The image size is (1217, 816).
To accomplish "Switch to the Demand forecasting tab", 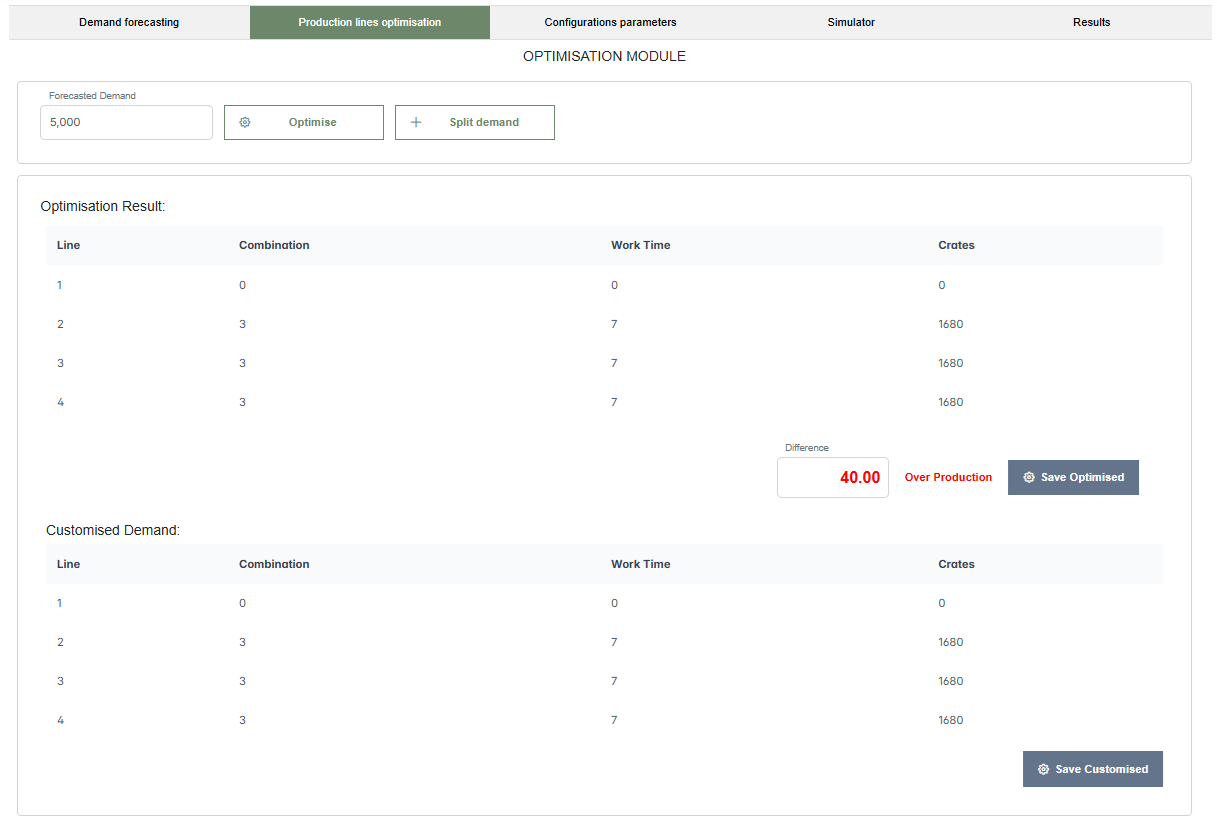I will coord(129,21).
